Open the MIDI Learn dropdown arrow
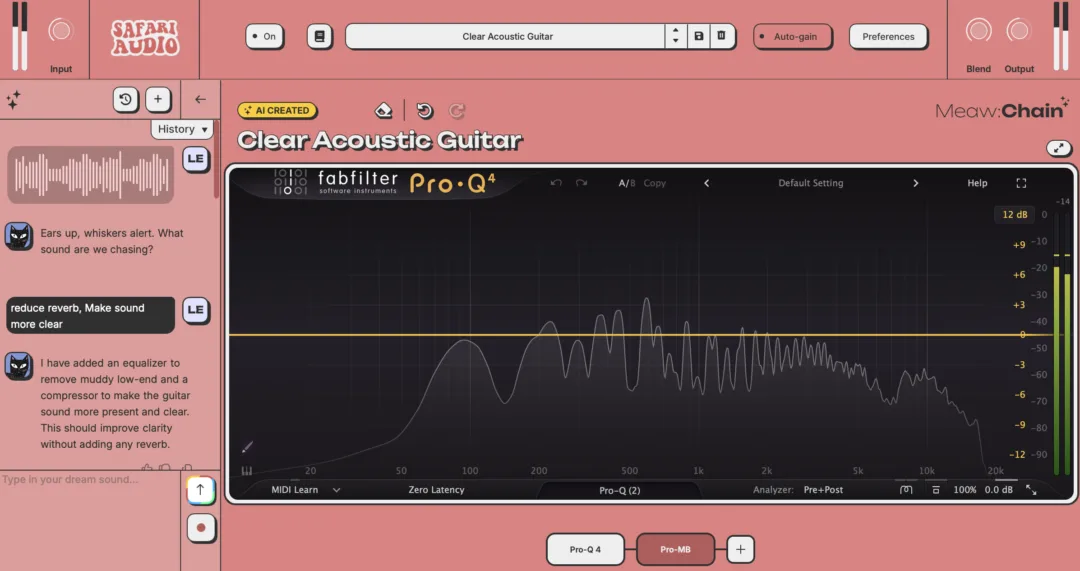The width and height of the screenshot is (1080, 571). (x=336, y=490)
